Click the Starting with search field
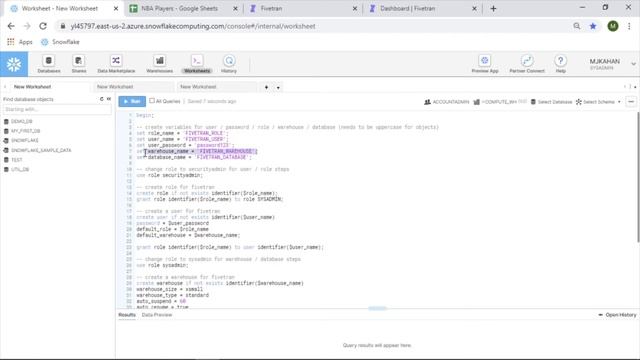This screenshot has height=360, width=640. [57, 109]
